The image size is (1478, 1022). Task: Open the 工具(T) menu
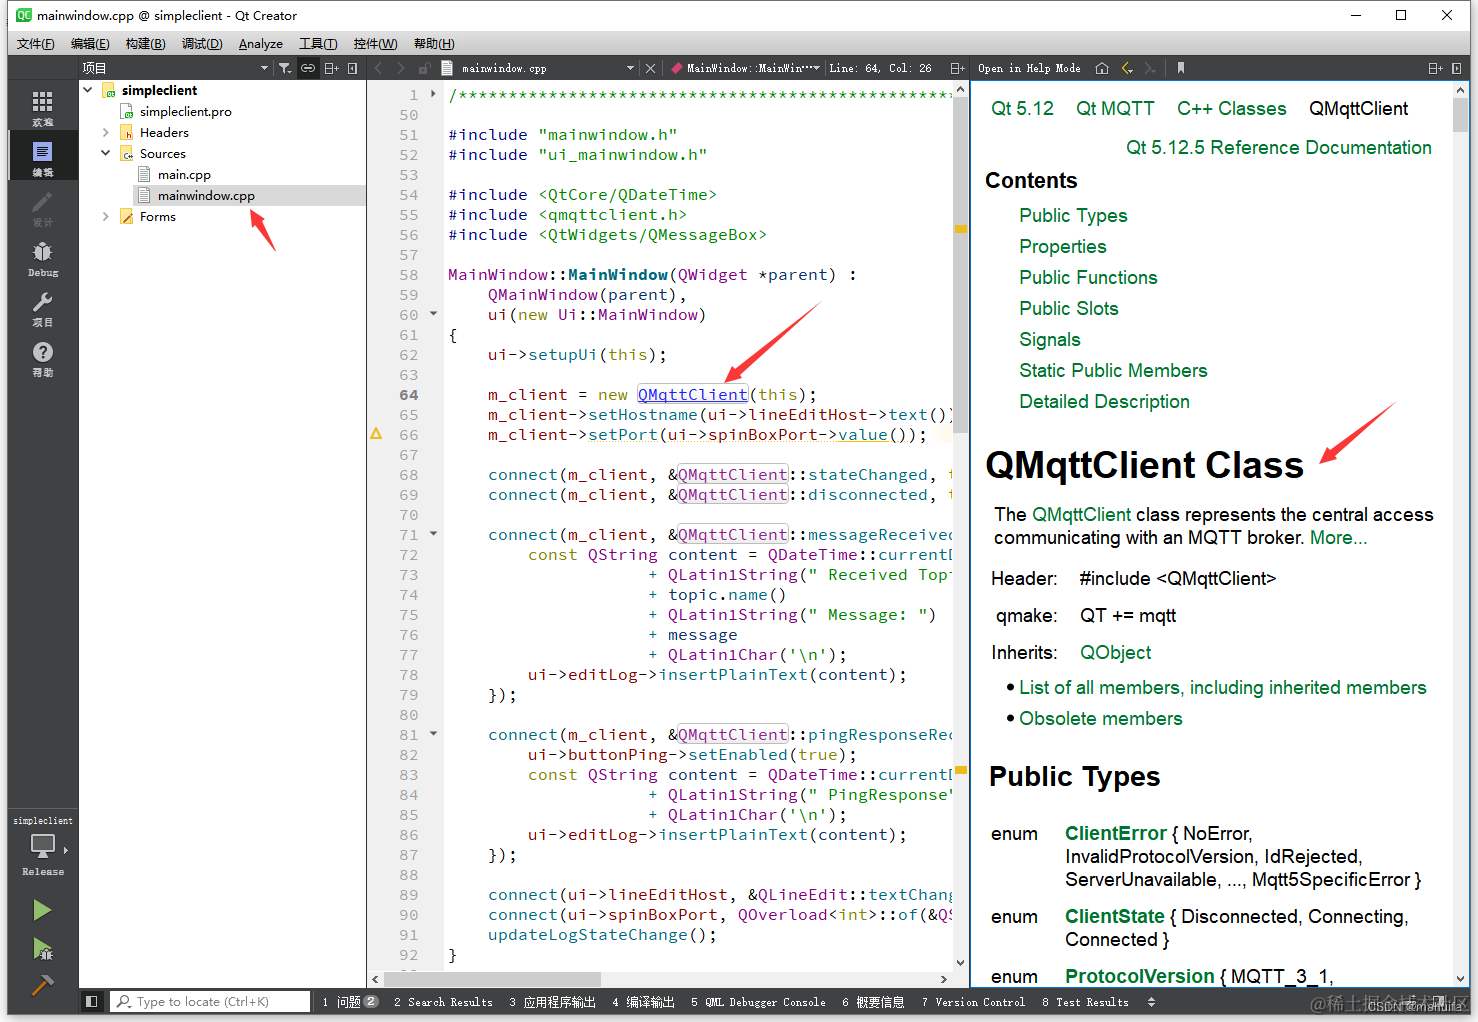click(x=318, y=43)
